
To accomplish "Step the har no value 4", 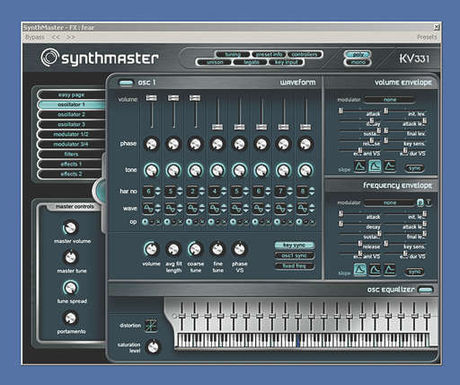I will [224, 191].
